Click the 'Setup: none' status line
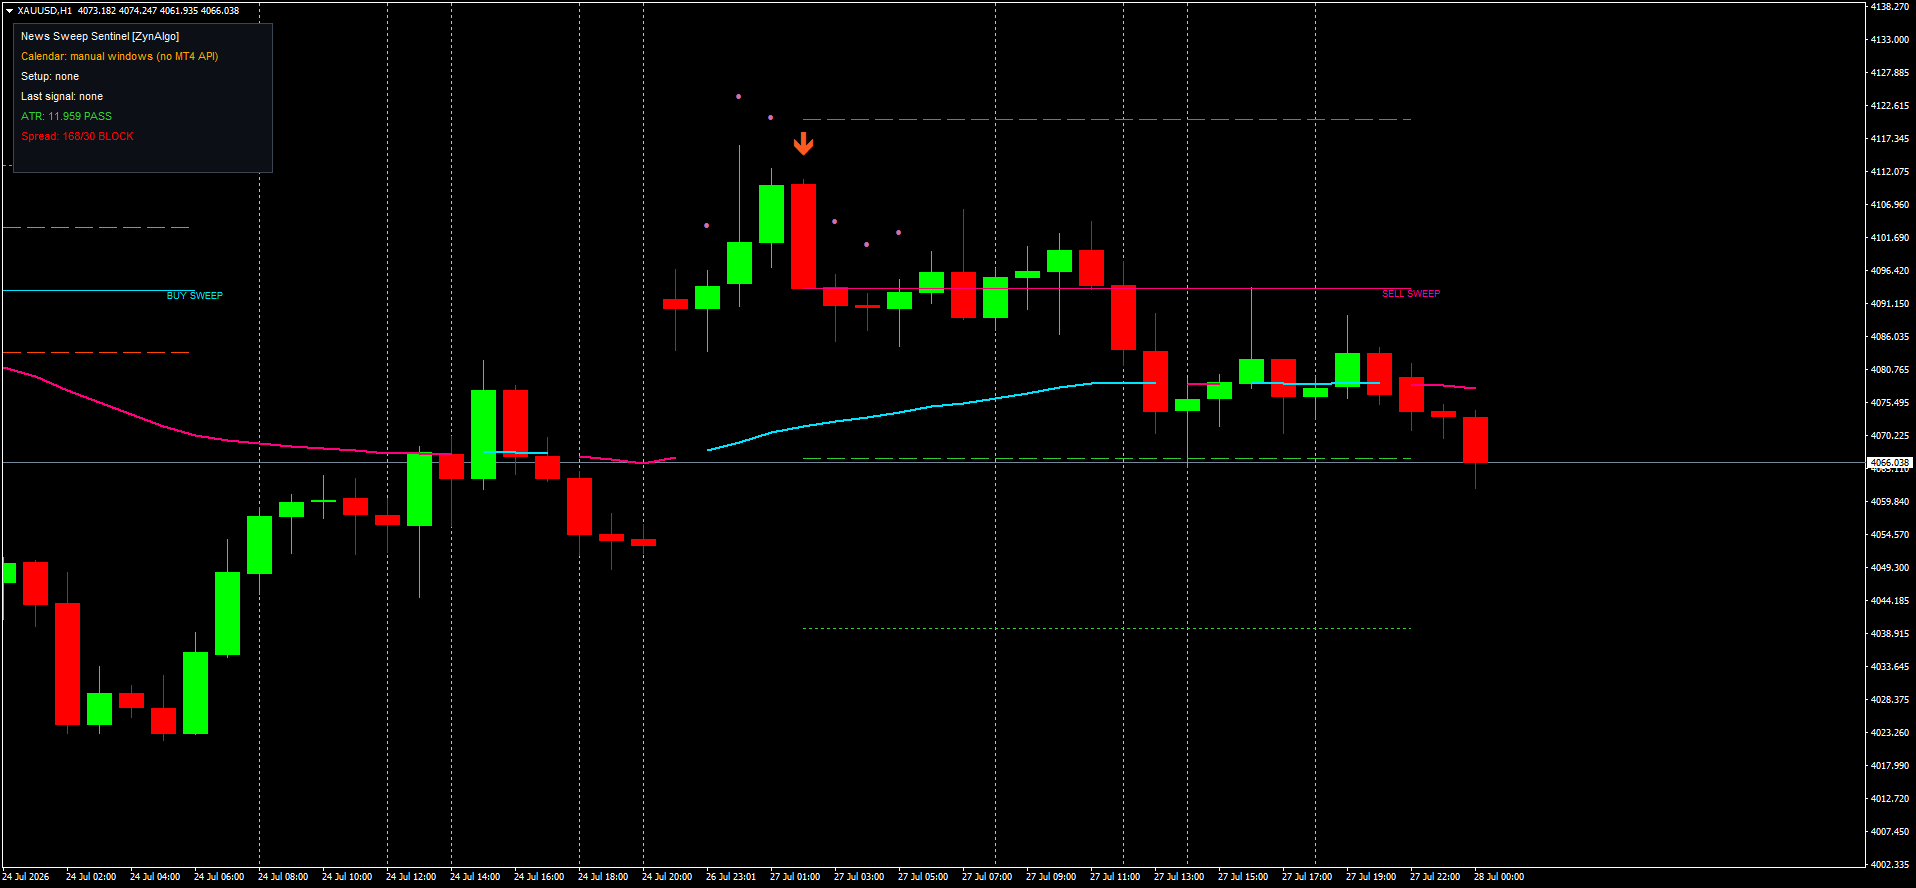Image resolution: width=1916 pixels, height=888 pixels. (50, 76)
